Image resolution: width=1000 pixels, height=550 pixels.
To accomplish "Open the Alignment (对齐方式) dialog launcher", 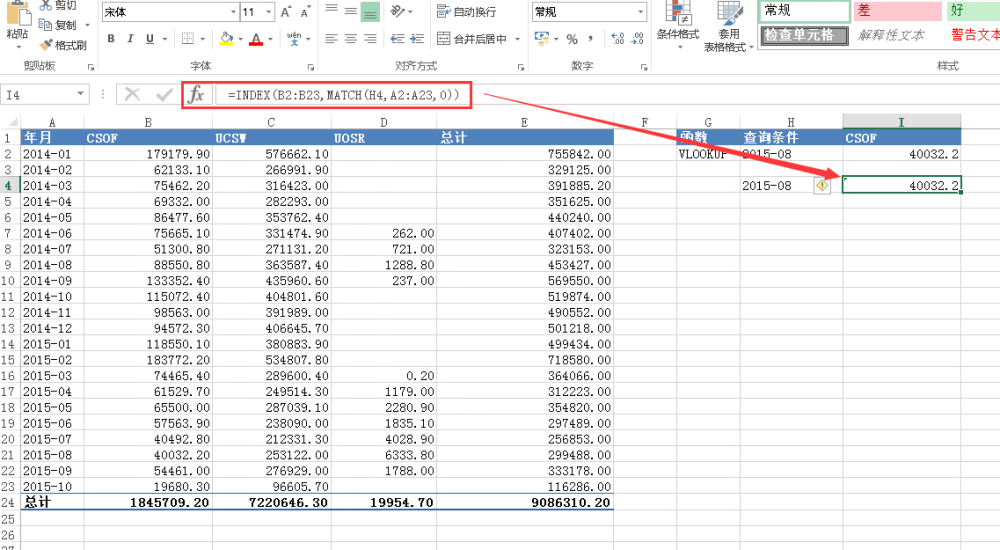I will pyautogui.click(x=521, y=66).
